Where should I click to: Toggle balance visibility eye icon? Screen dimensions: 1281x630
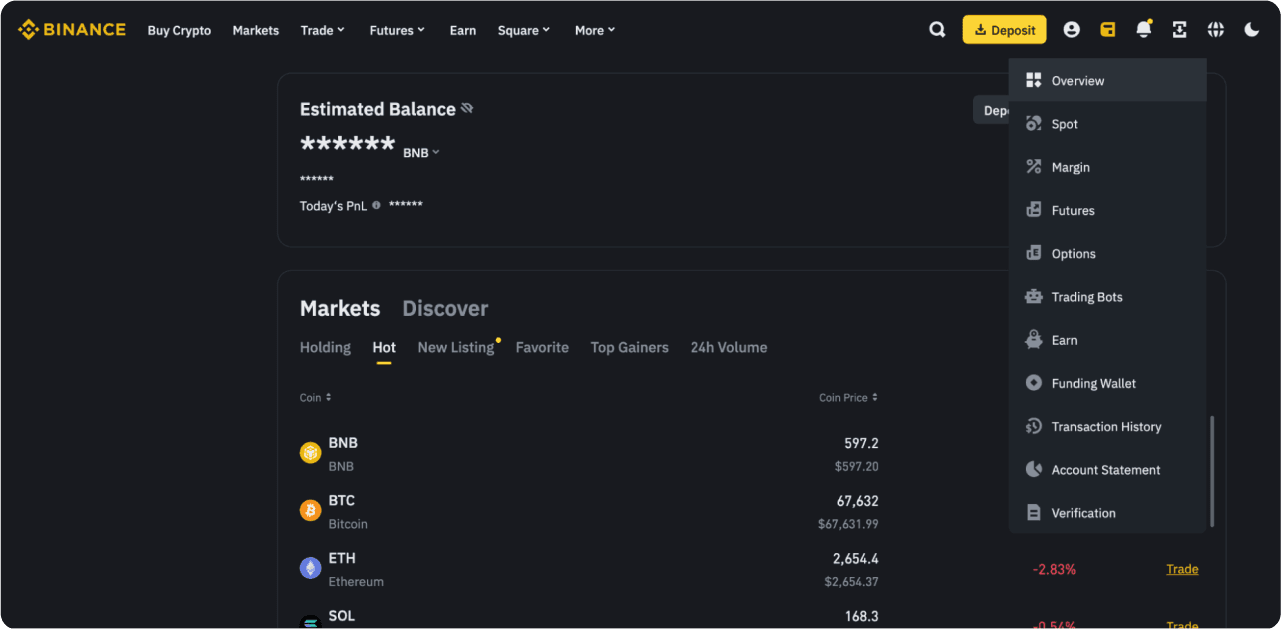point(467,108)
